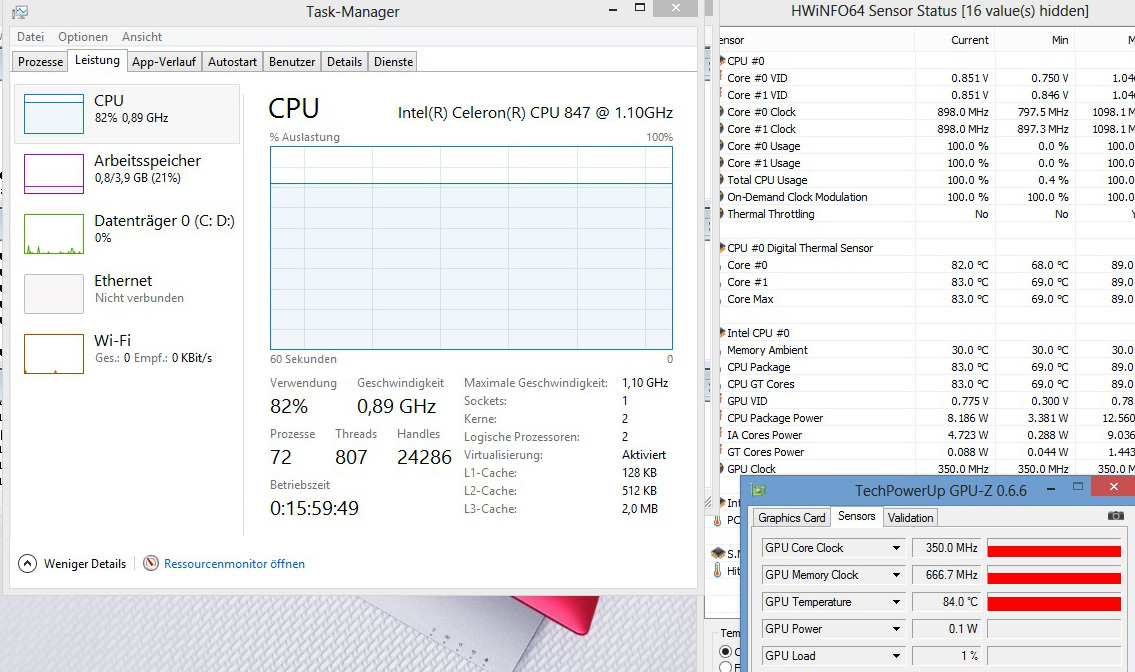The width and height of the screenshot is (1135, 672).
Task: Select the CPU Package Power row
Action: point(927,418)
